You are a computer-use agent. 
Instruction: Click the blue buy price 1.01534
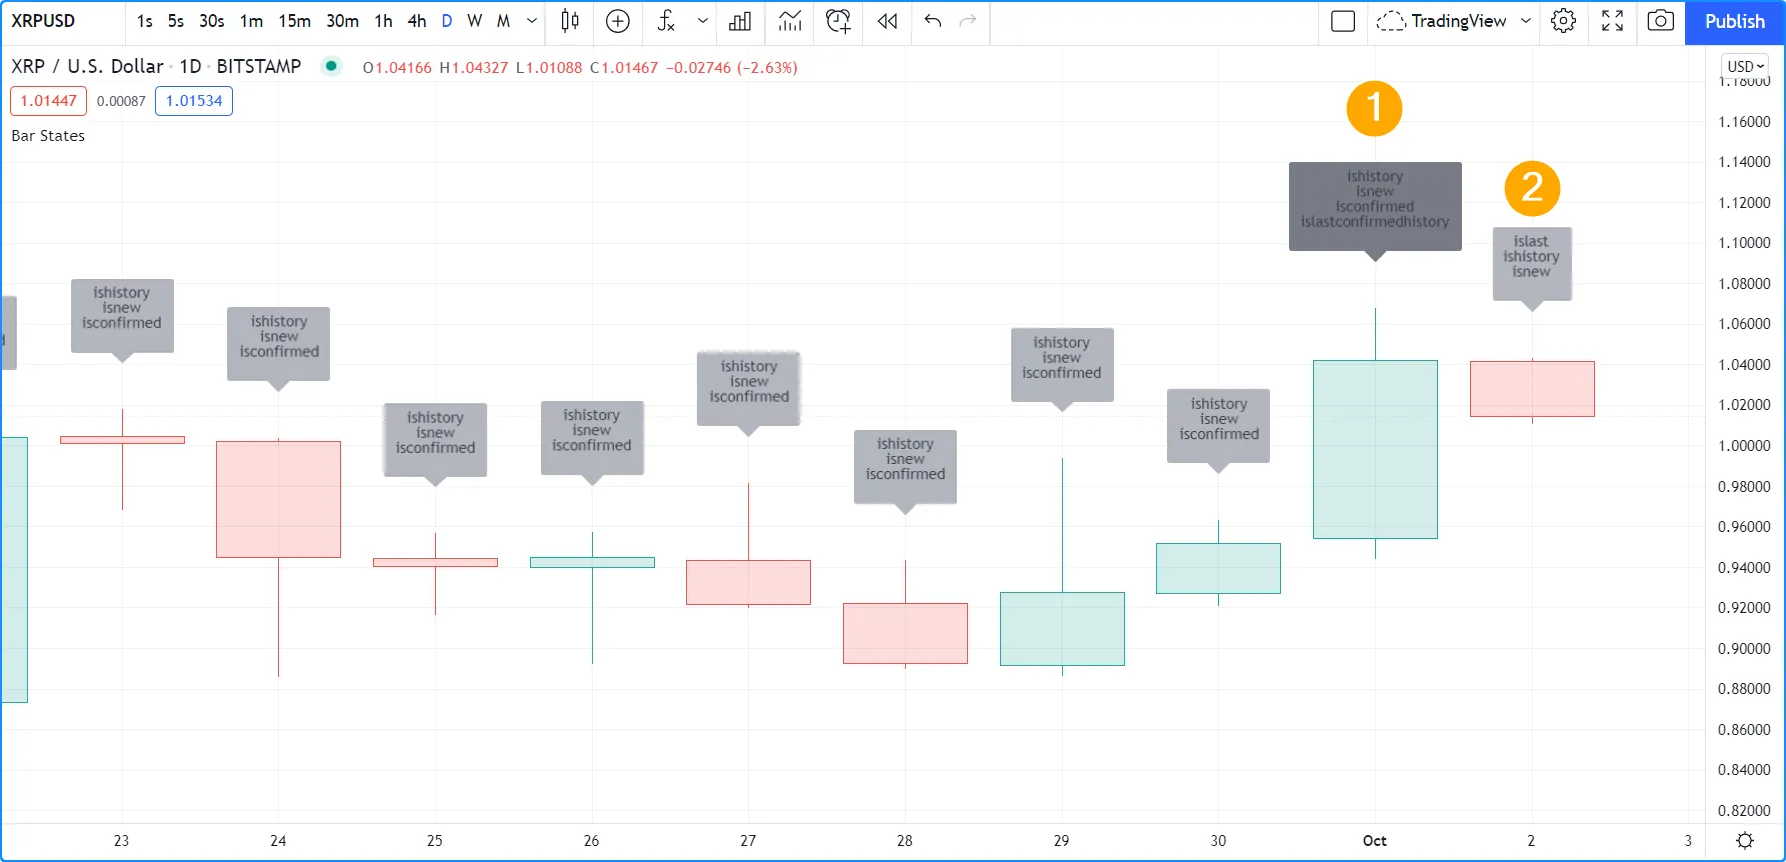(194, 101)
